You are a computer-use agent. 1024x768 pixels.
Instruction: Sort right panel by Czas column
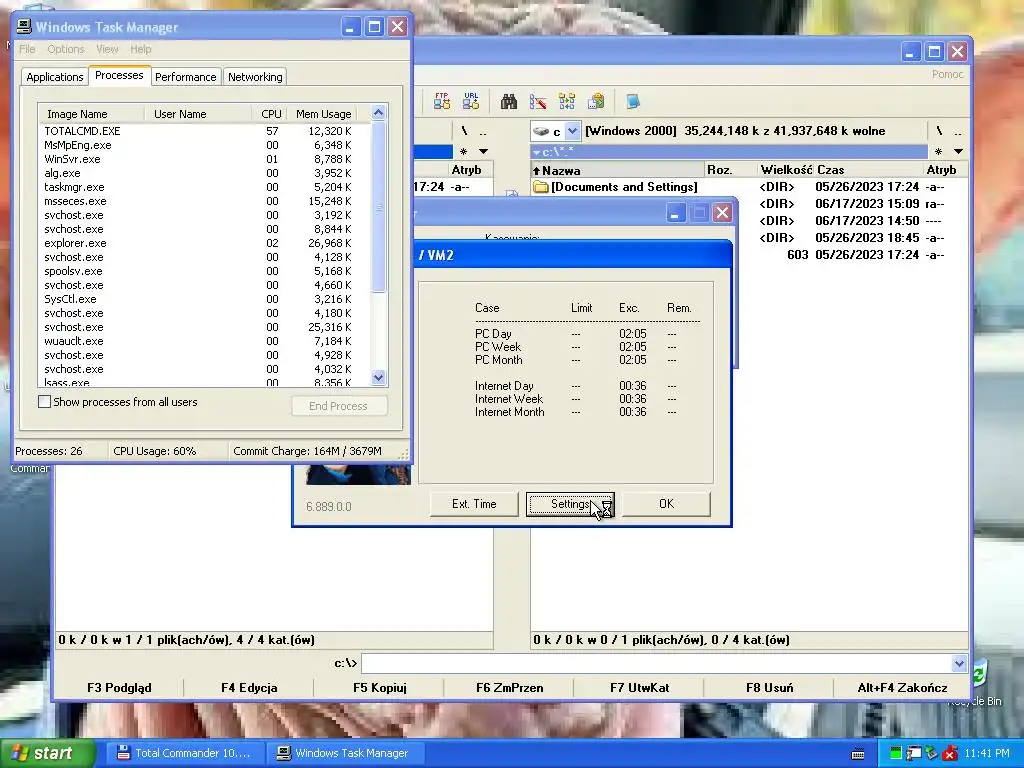869,170
